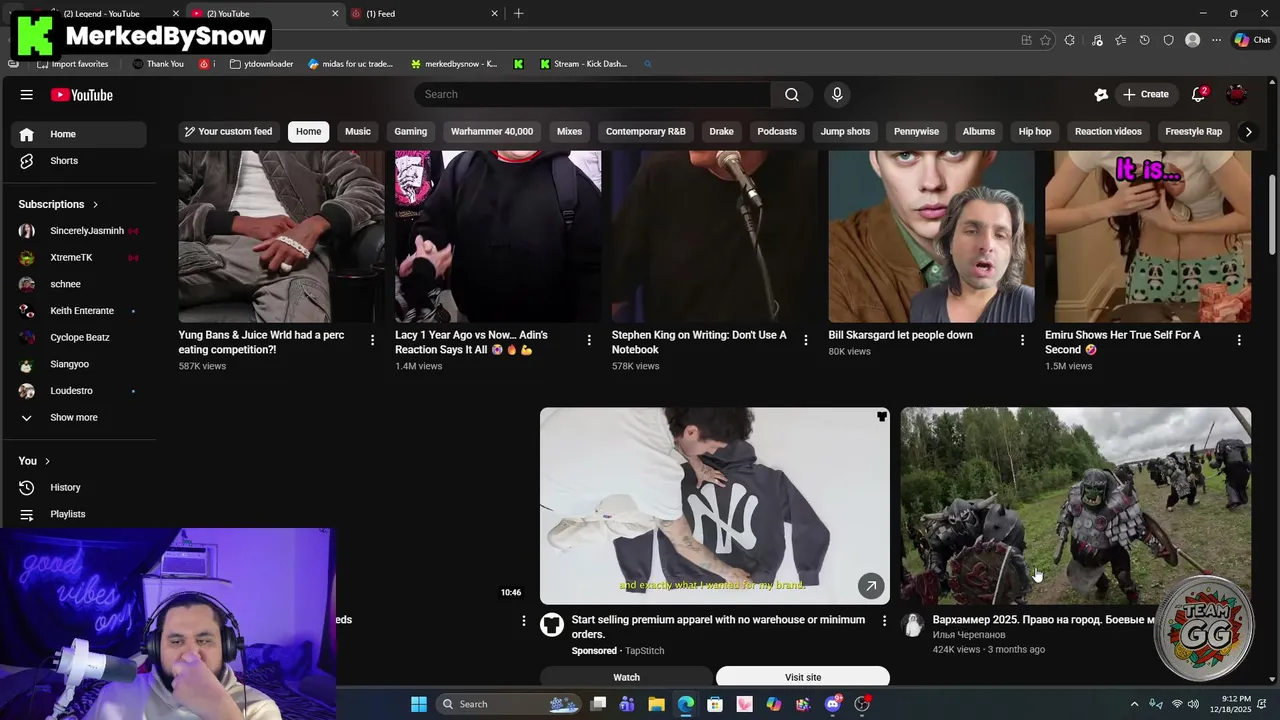Click the YouTube search field
The width and height of the screenshot is (1280, 720).
tap(592, 94)
